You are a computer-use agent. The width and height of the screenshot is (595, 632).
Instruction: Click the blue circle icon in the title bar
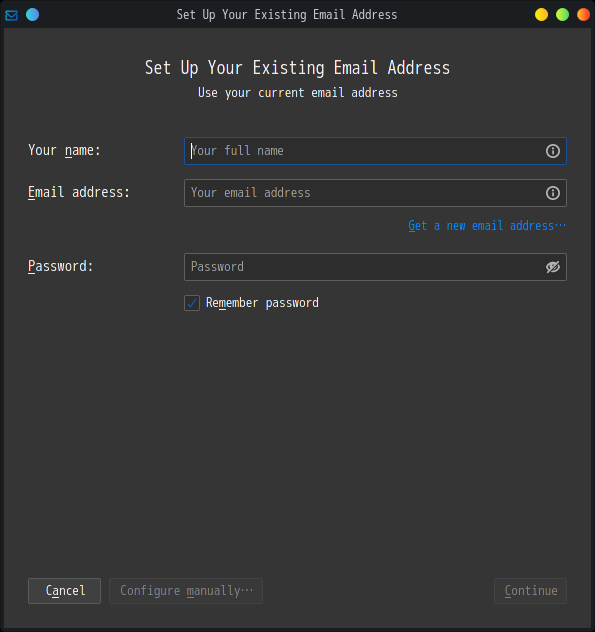tap(33, 15)
